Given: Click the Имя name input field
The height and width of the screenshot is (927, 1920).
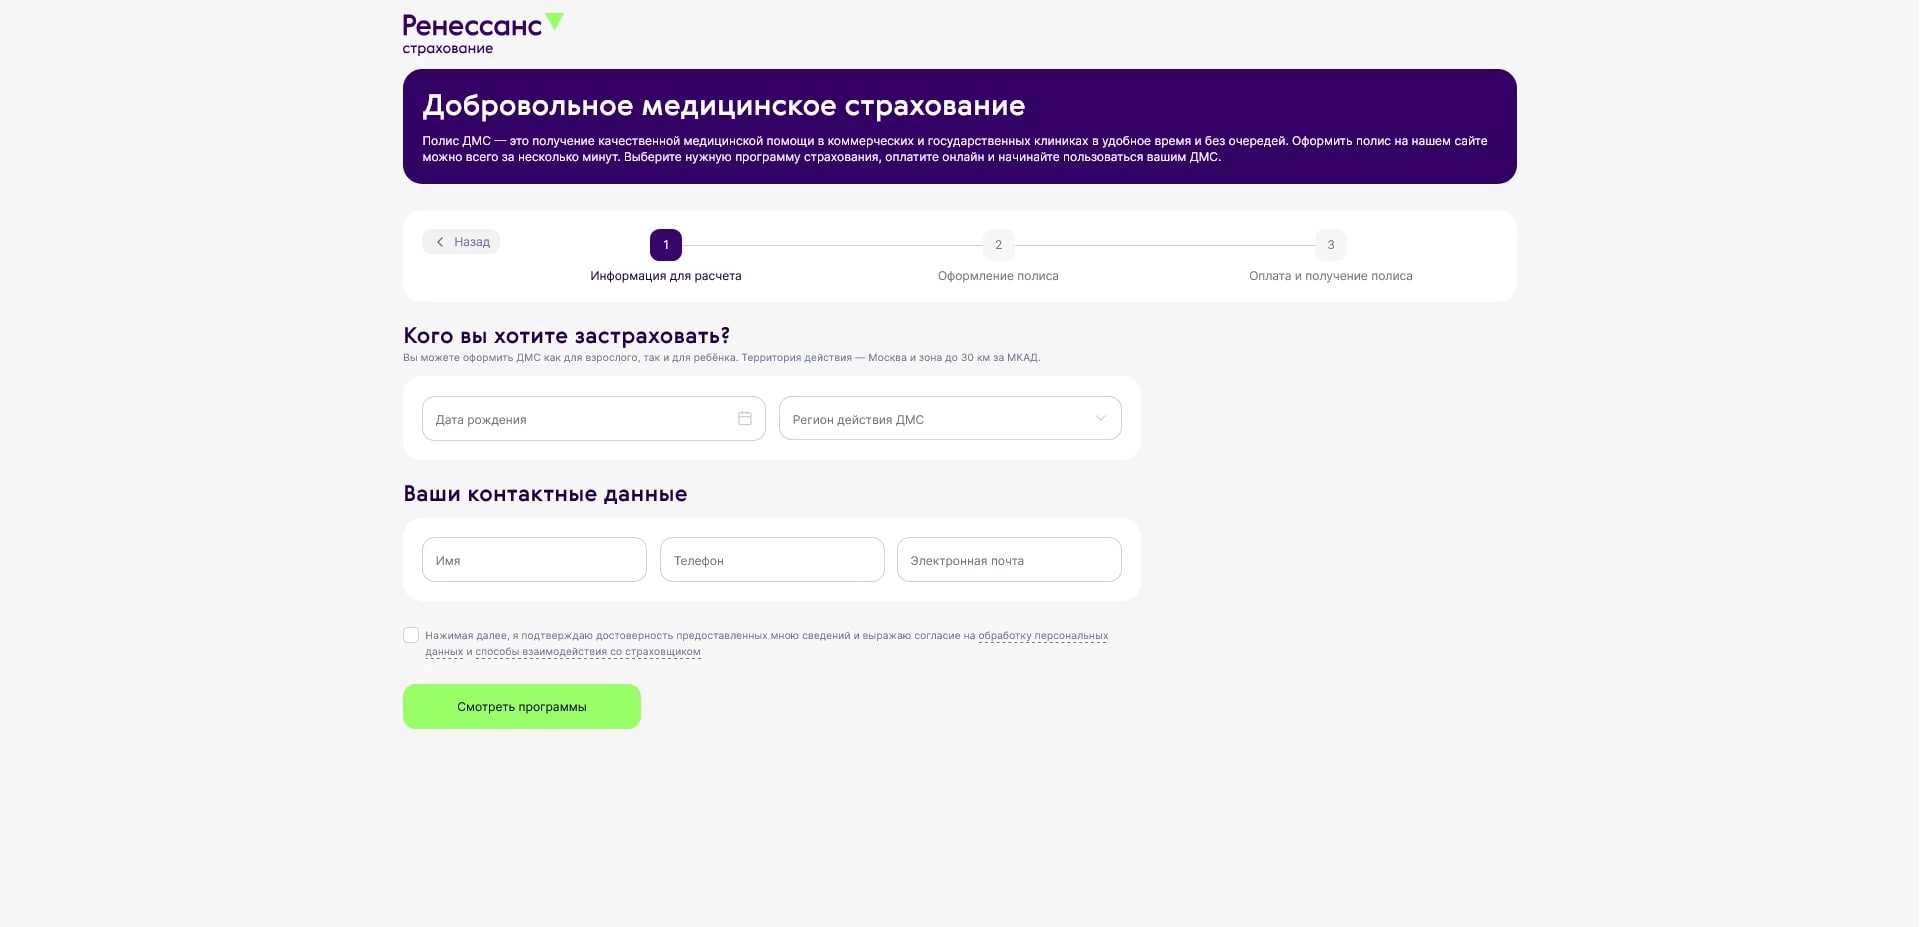Looking at the screenshot, I should point(534,559).
